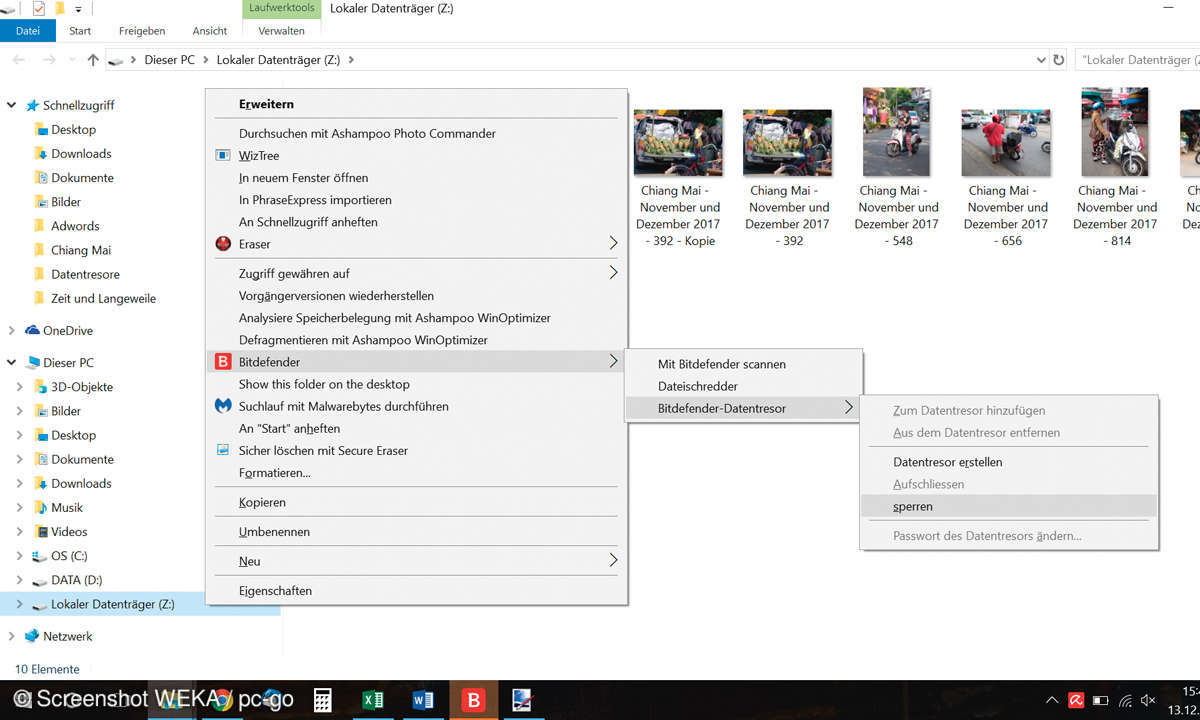The image size is (1200, 720).
Task: Click the OneDrive cloud icon in sidebar
Action: 32,331
